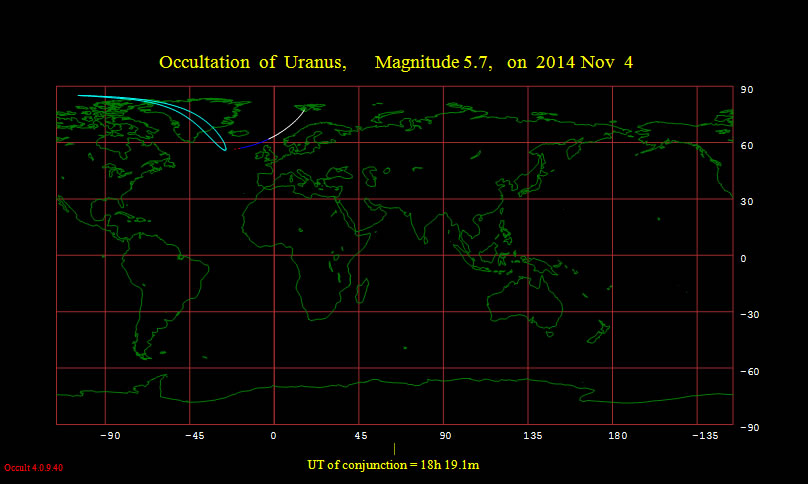Click longitude label '-90'
Image resolution: width=808 pixels, height=484 pixels.
(x=110, y=436)
